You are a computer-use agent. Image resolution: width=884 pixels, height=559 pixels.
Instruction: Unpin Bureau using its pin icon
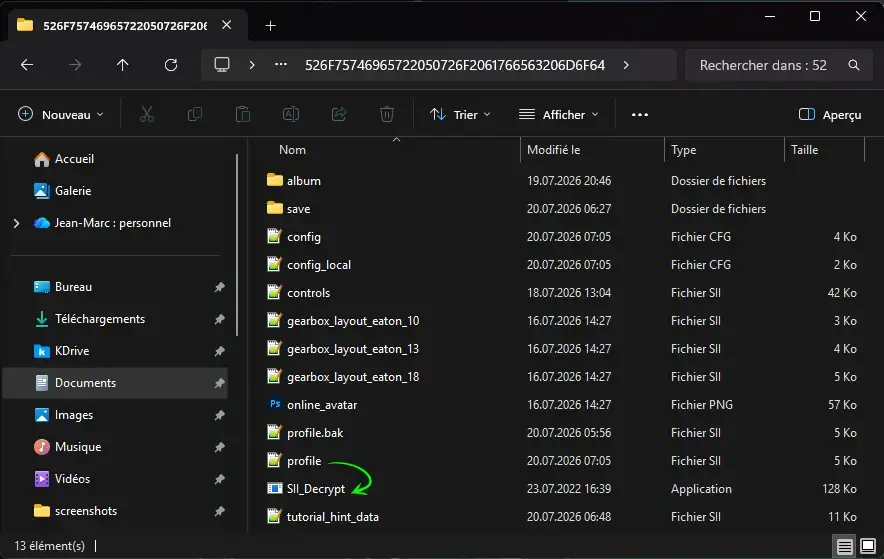tap(219, 287)
